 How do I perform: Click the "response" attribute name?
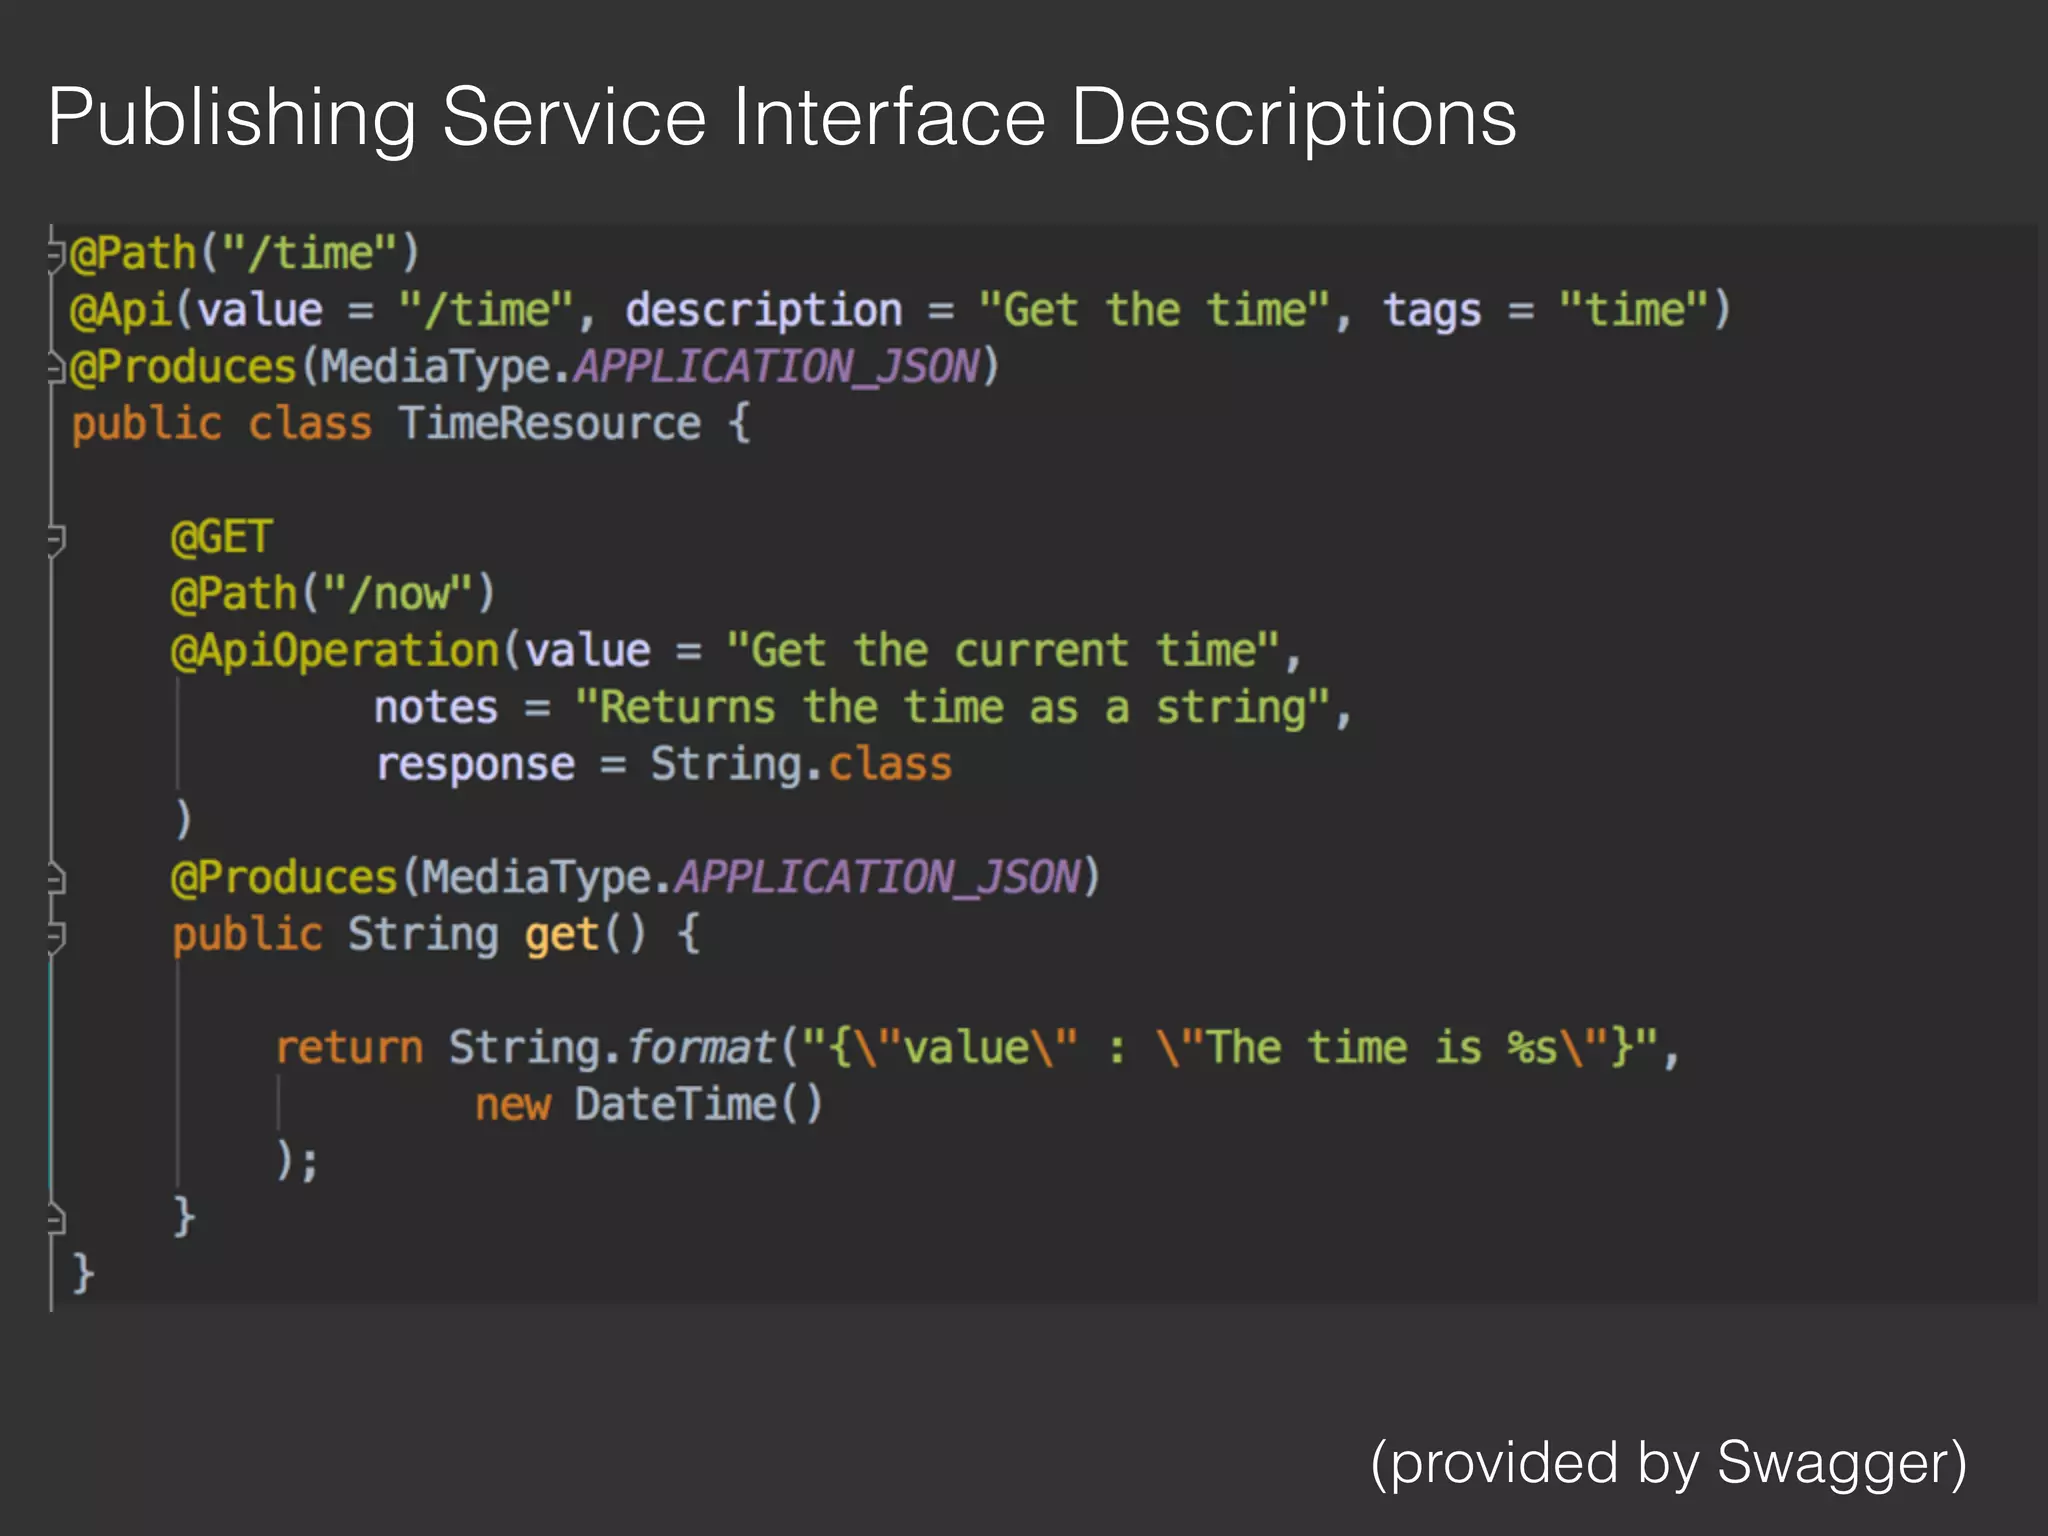coord(475,766)
